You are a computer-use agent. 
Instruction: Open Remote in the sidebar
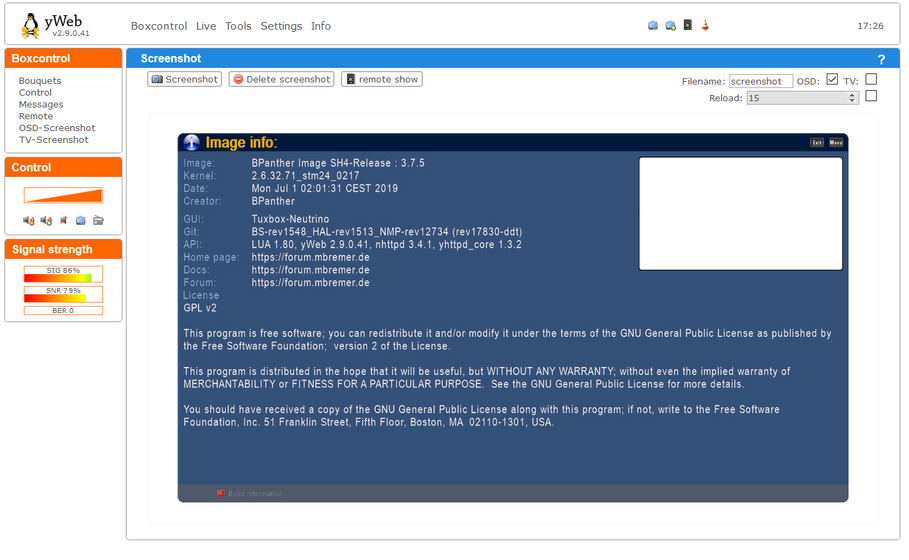pos(35,116)
